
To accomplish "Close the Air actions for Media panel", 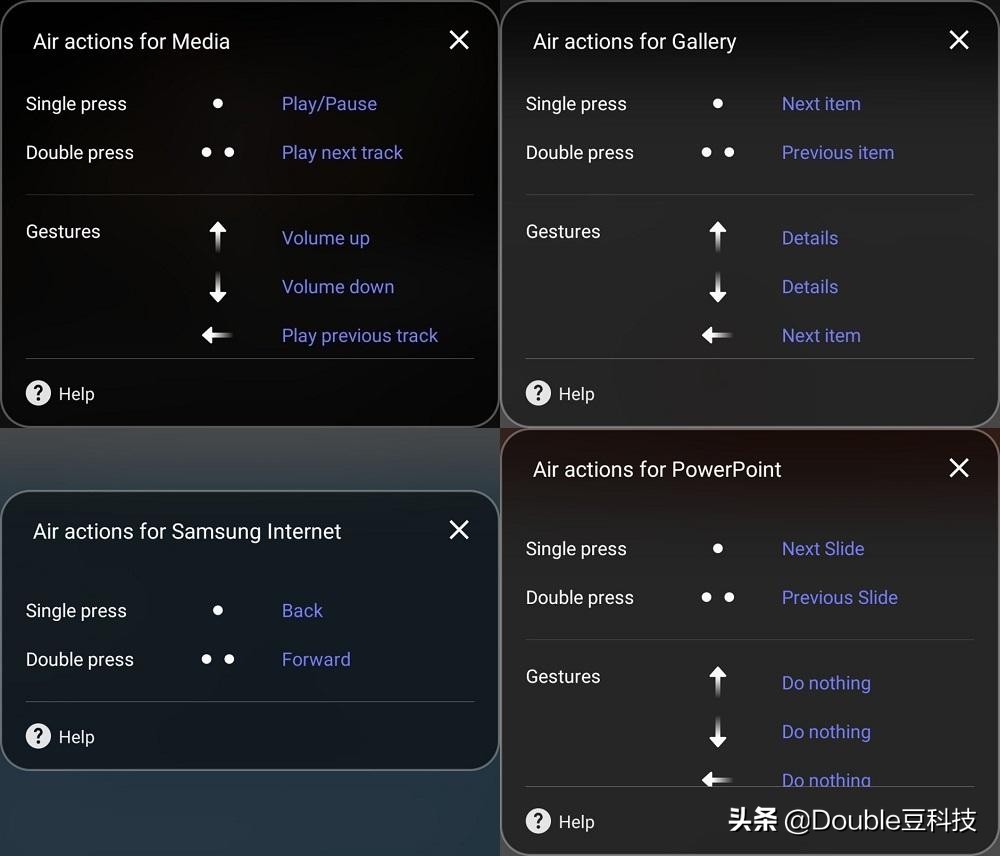I will pos(459,40).
